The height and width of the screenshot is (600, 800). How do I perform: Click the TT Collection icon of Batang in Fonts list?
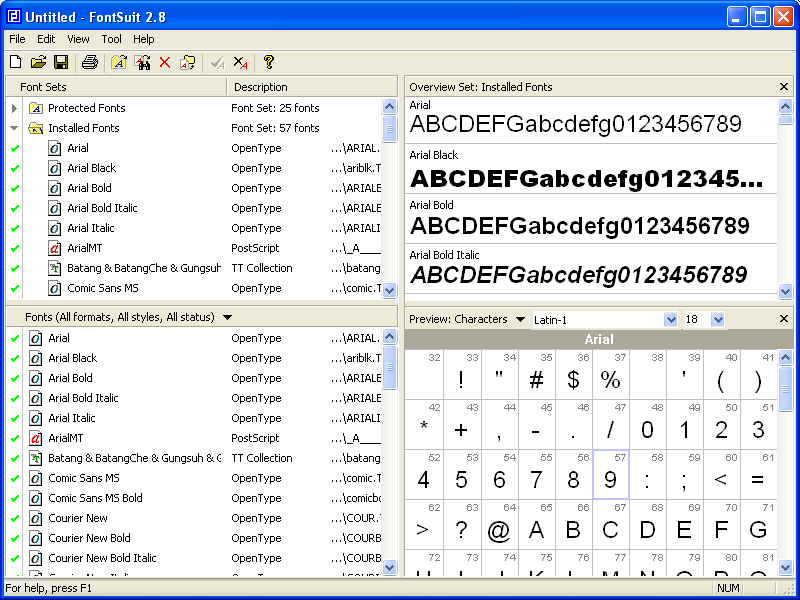click(35, 458)
